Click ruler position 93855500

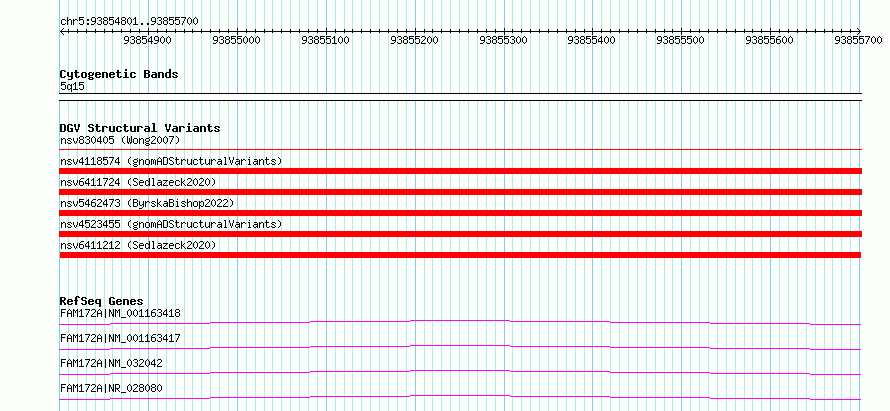680,40
